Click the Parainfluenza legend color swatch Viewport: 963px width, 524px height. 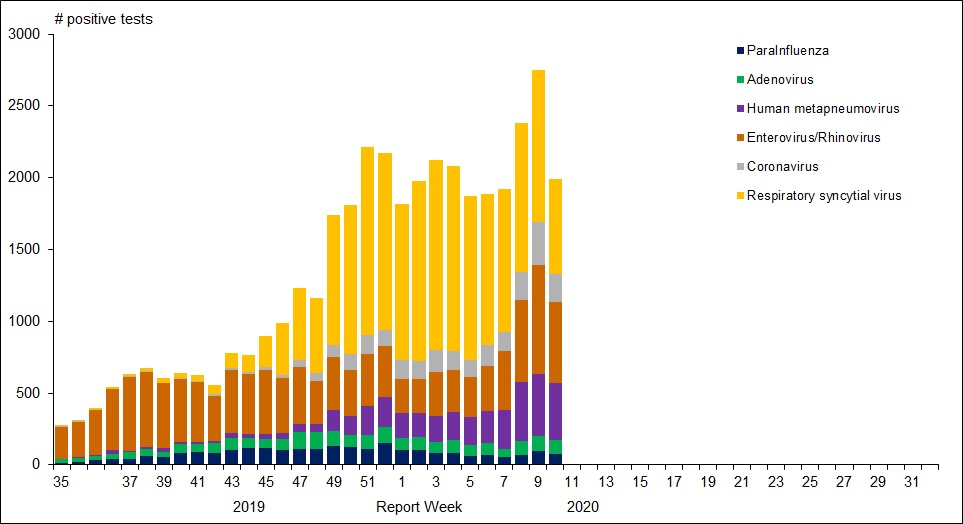(740, 51)
